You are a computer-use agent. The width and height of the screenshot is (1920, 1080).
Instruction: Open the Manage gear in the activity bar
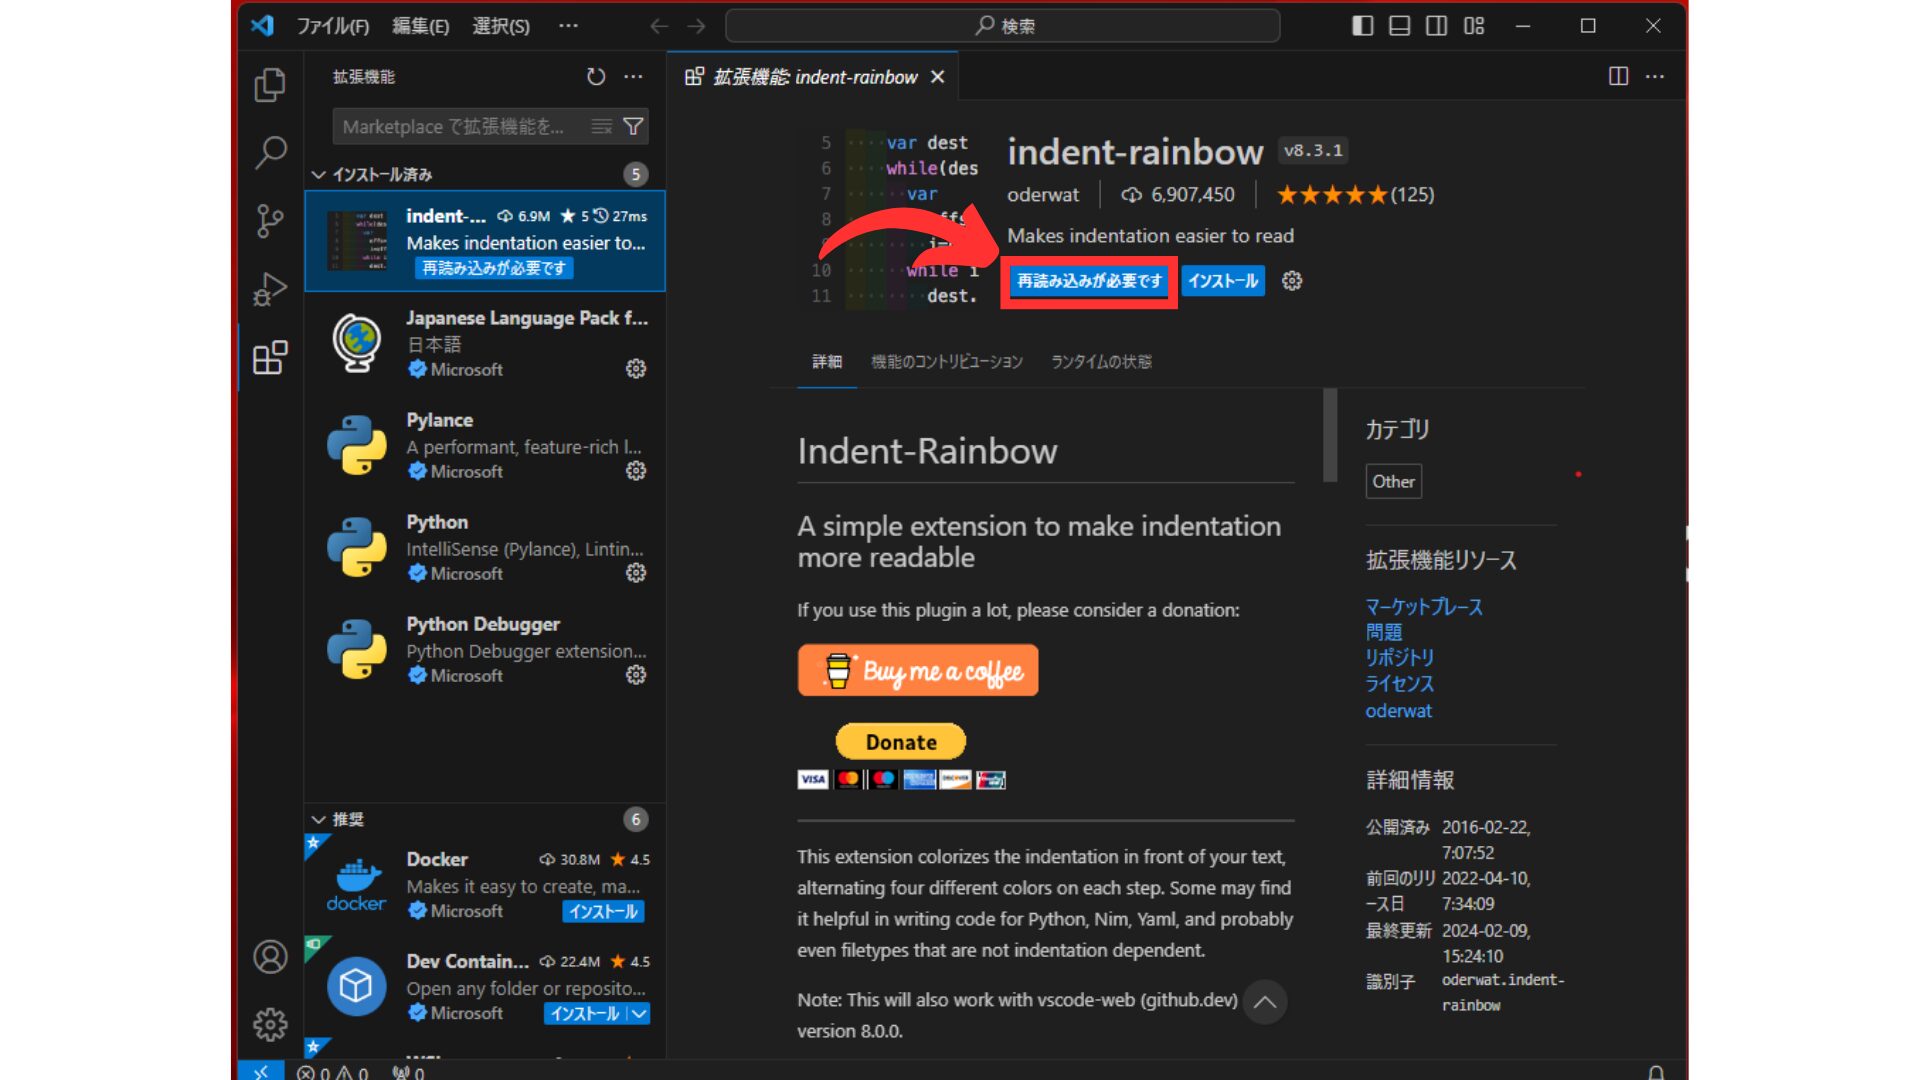tap(269, 1024)
